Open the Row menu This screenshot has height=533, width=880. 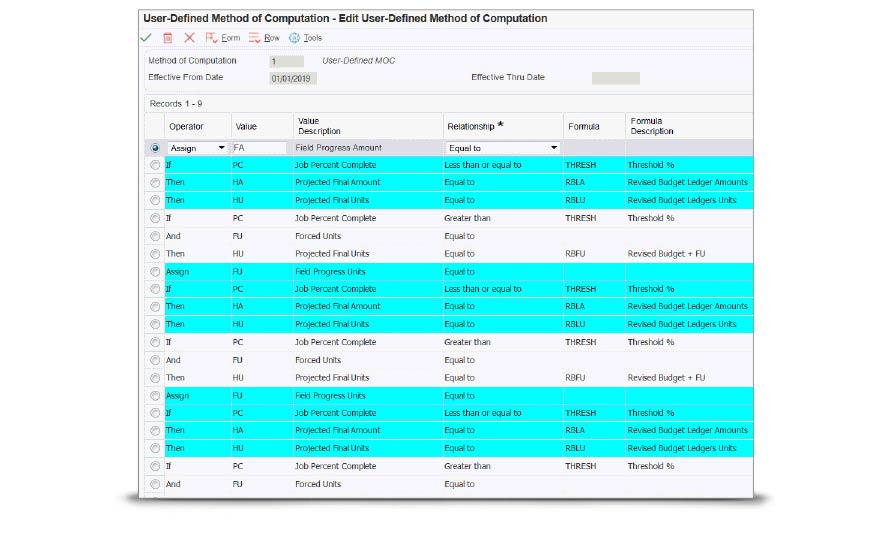tap(272, 38)
